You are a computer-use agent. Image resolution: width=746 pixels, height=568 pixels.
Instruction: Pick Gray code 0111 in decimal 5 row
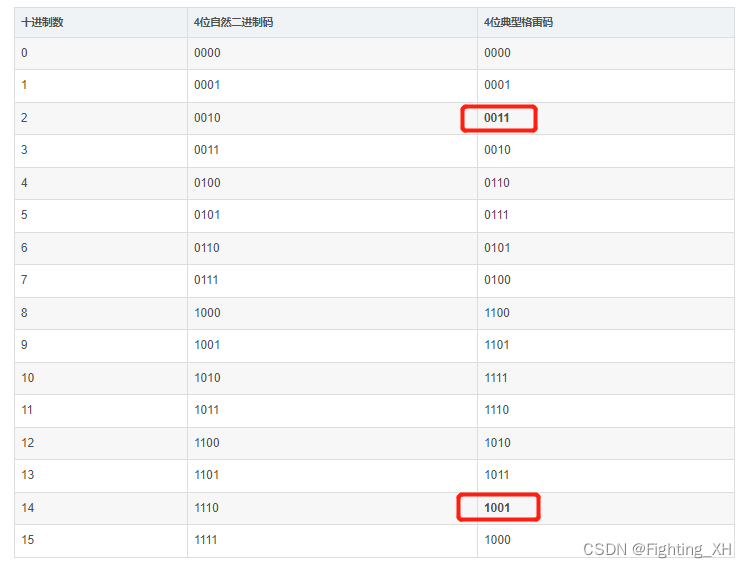click(x=496, y=215)
